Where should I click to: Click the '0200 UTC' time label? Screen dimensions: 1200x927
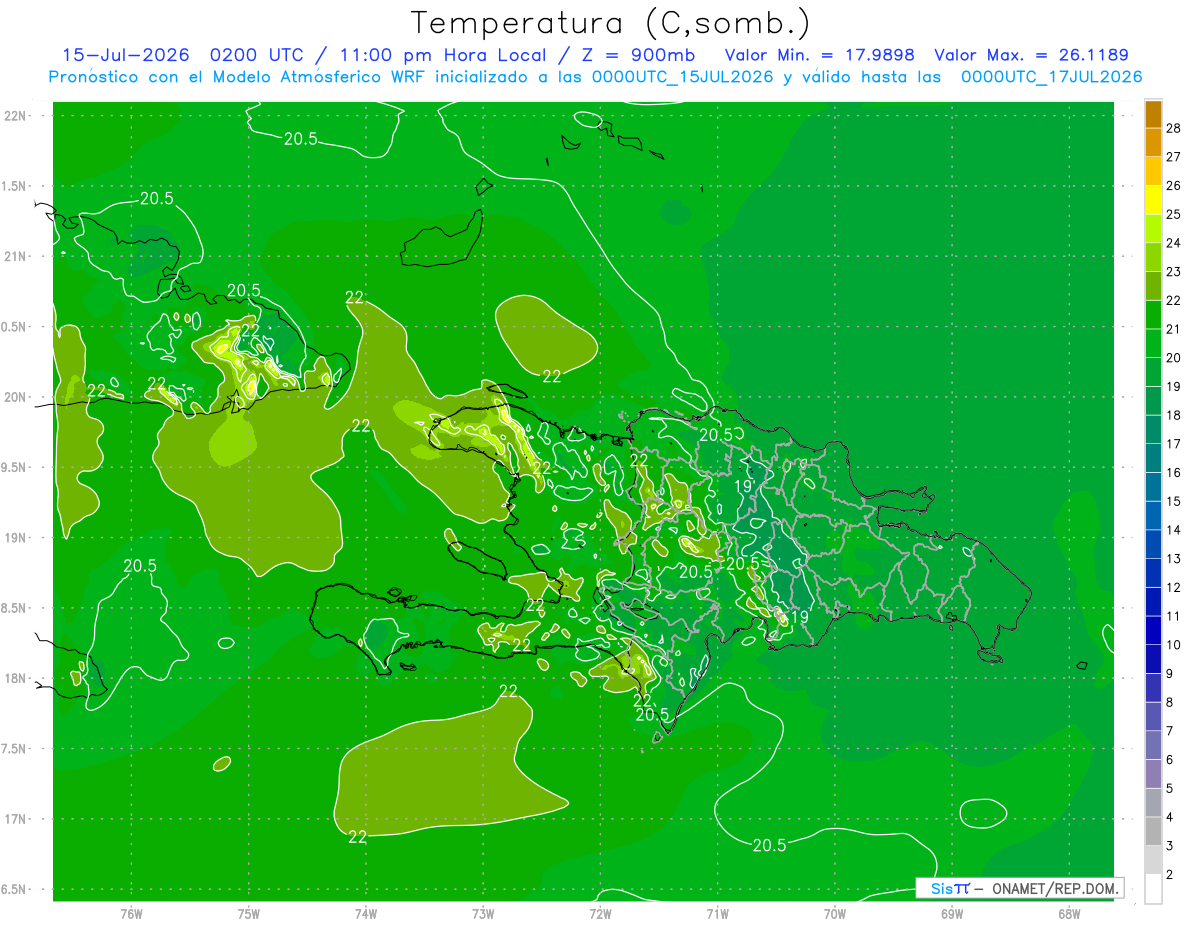tap(255, 55)
